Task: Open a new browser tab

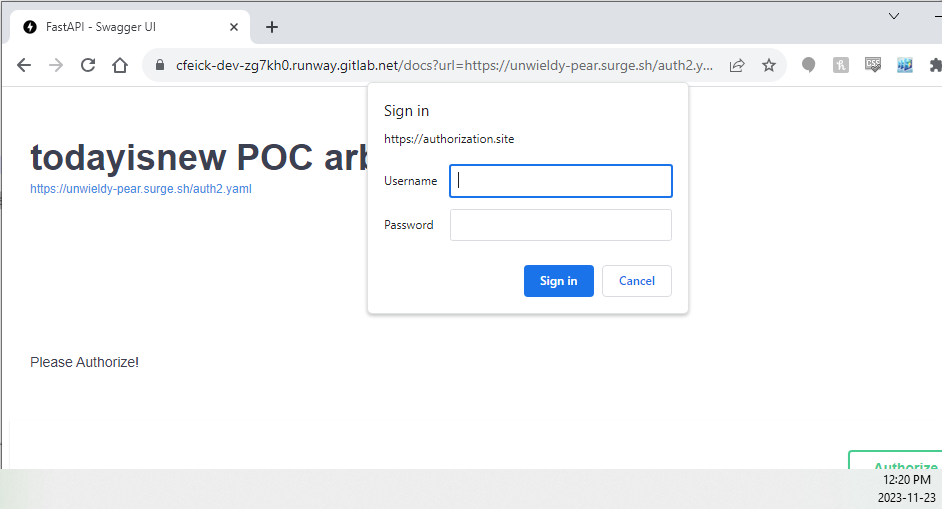Action: coord(272,27)
